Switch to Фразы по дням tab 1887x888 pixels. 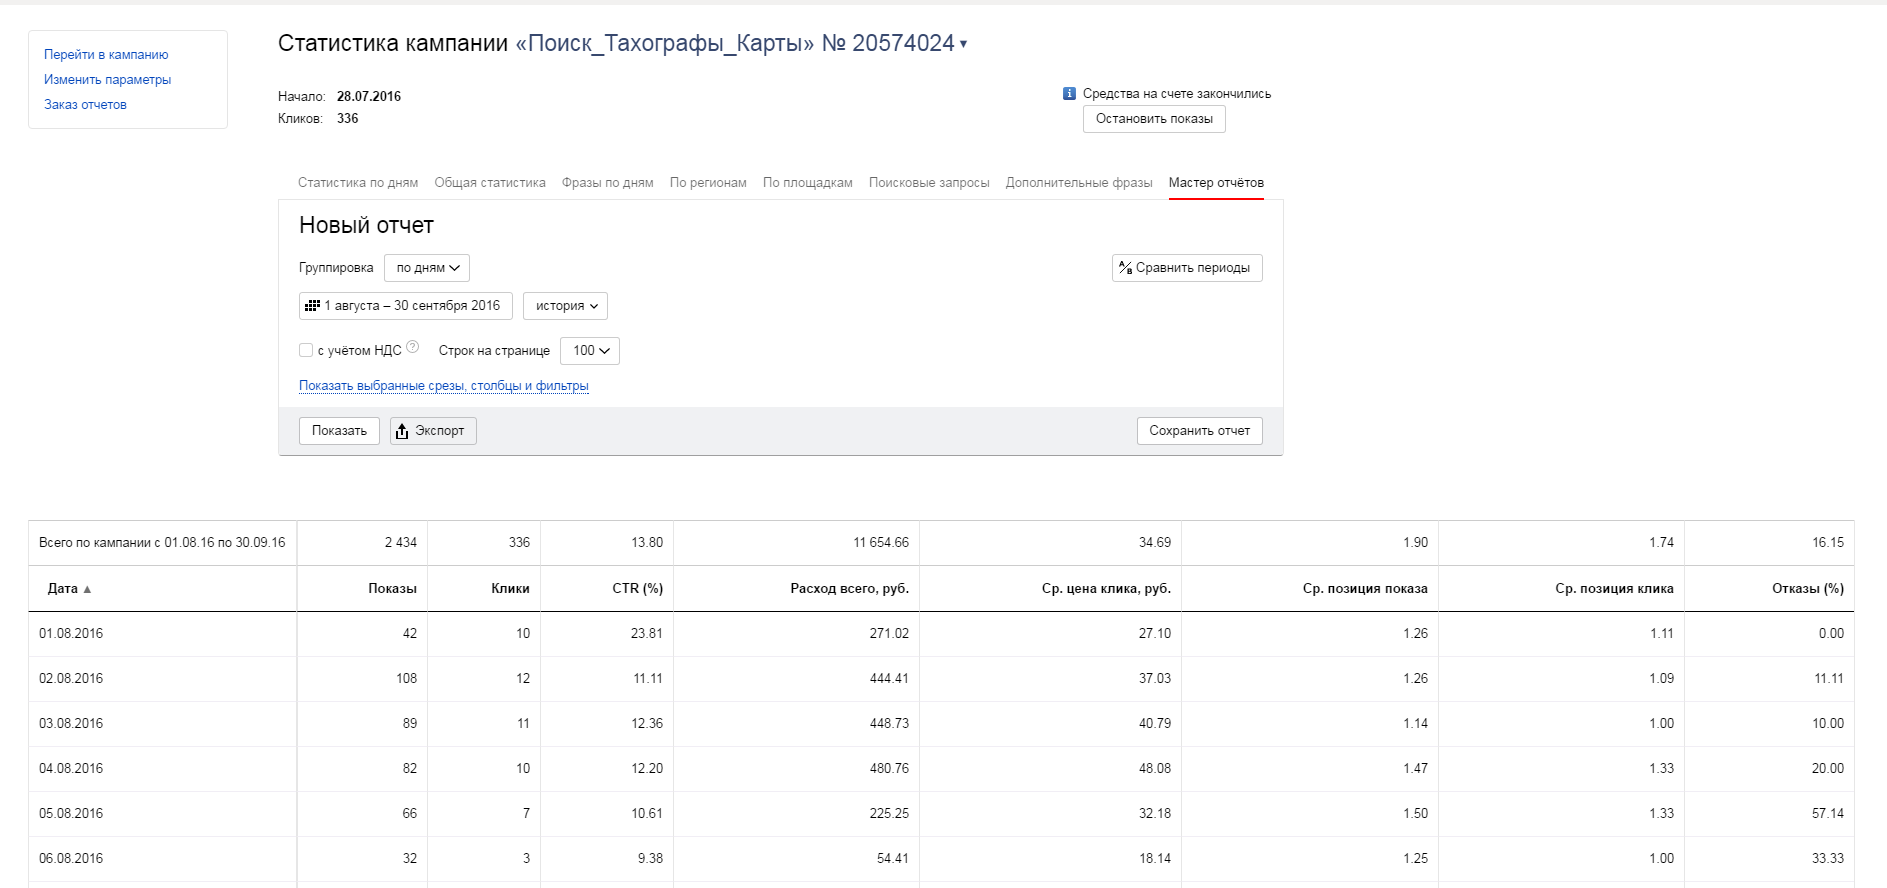[608, 183]
